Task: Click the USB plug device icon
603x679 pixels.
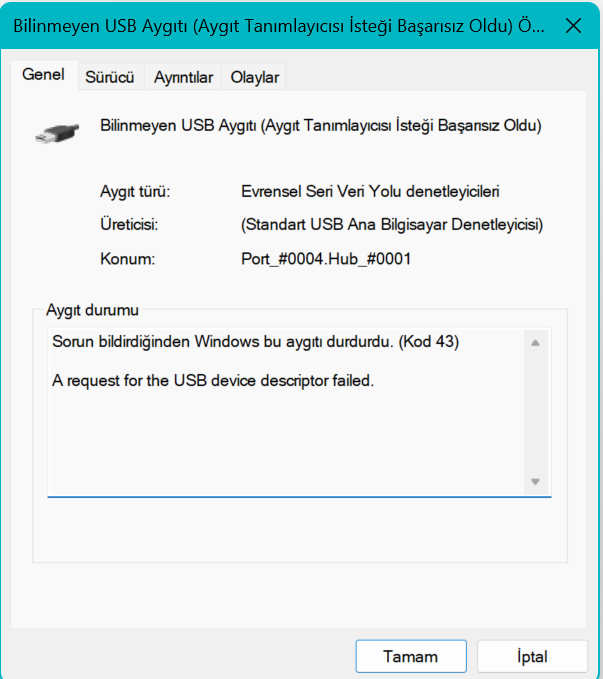Action: [x=57, y=133]
